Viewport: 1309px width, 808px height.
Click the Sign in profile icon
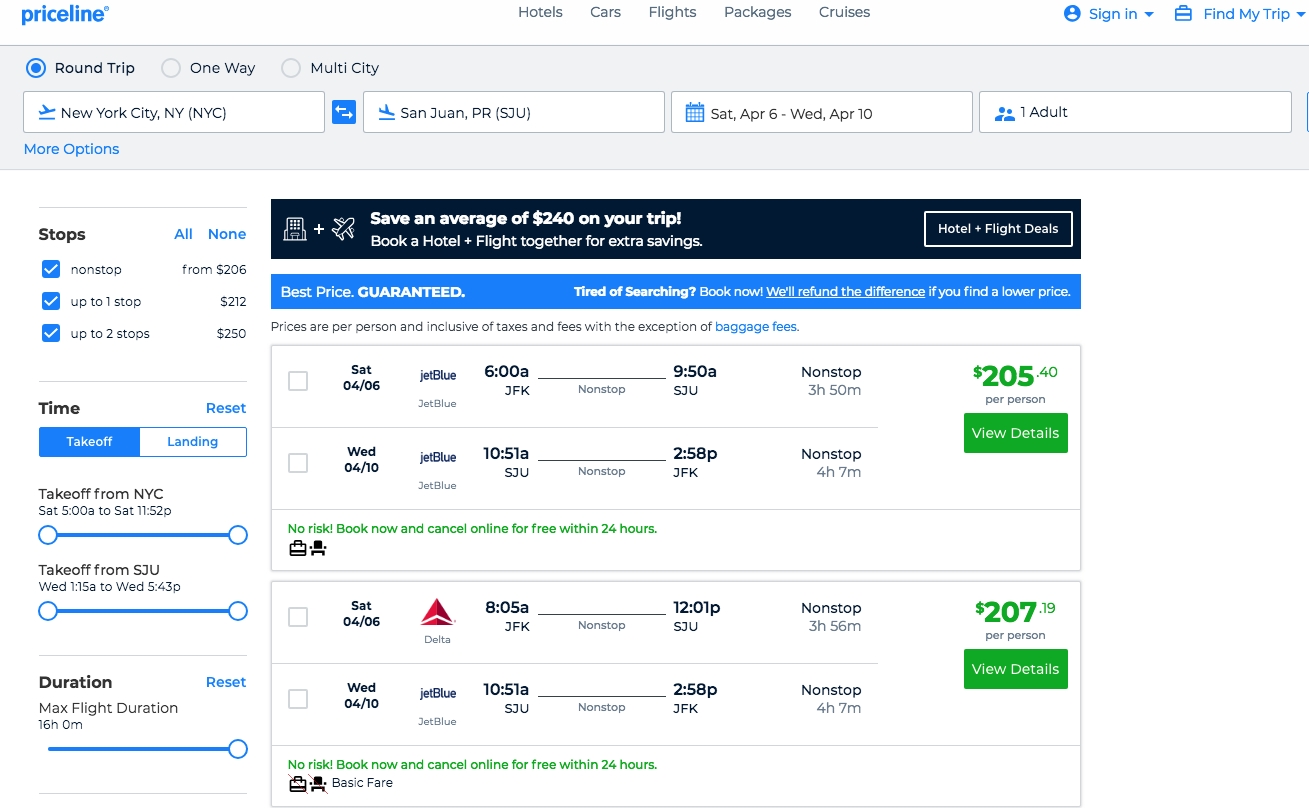tap(1073, 13)
